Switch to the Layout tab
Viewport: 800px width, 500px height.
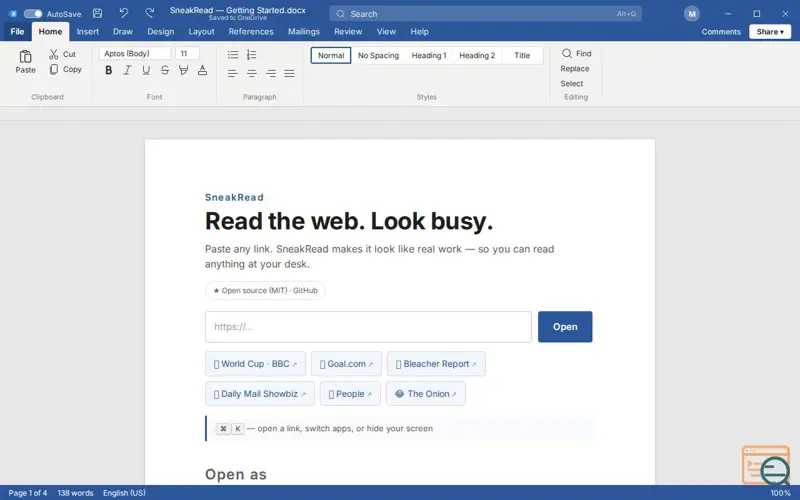pos(202,32)
